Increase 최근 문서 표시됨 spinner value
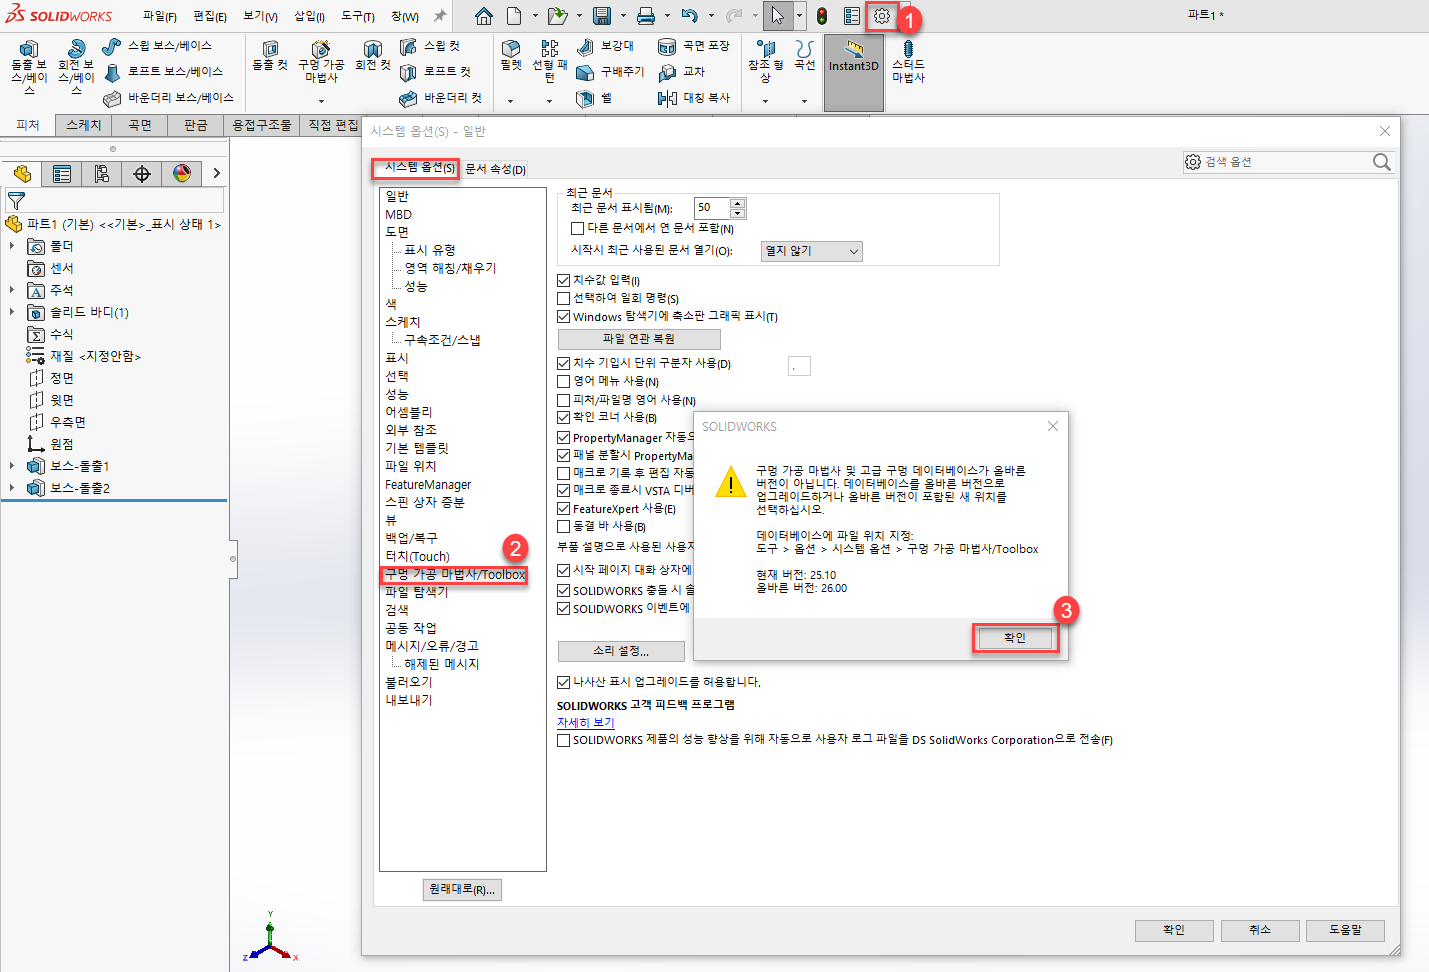This screenshot has height=972, width=1429. click(738, 203)
